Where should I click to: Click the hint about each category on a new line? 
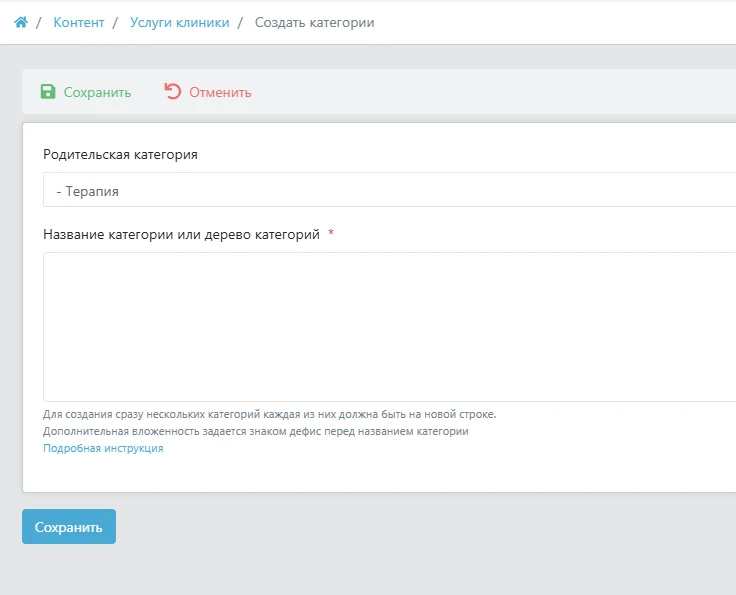(269, 414)
